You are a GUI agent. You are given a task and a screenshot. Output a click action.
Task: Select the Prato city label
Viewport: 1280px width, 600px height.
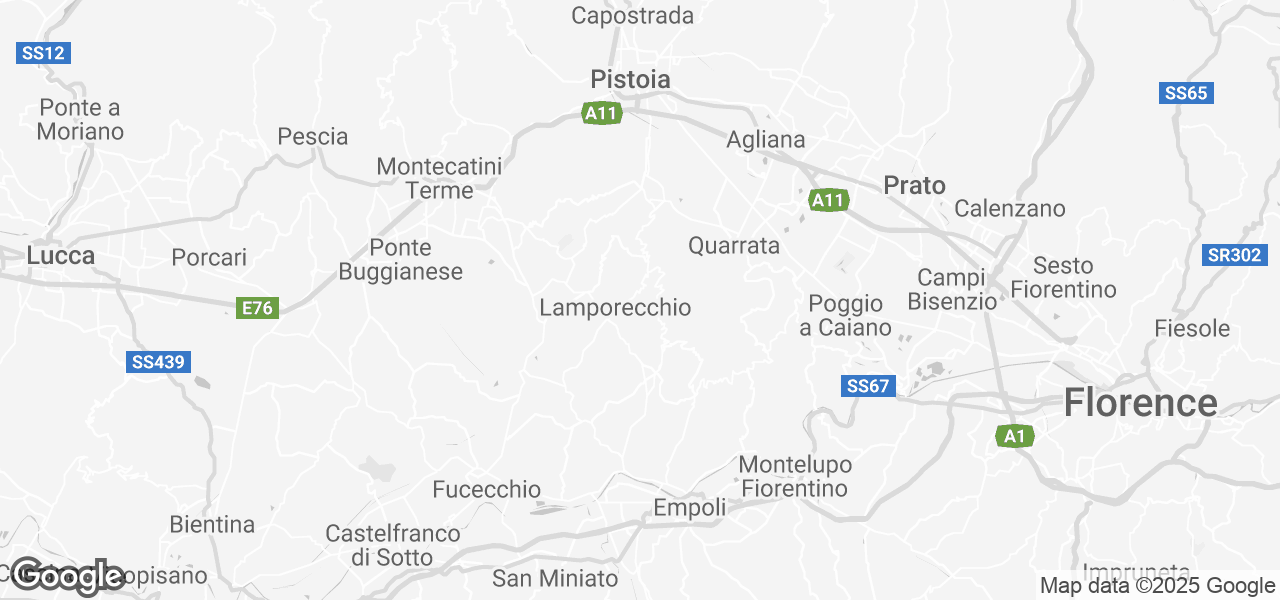pos(915,185)
